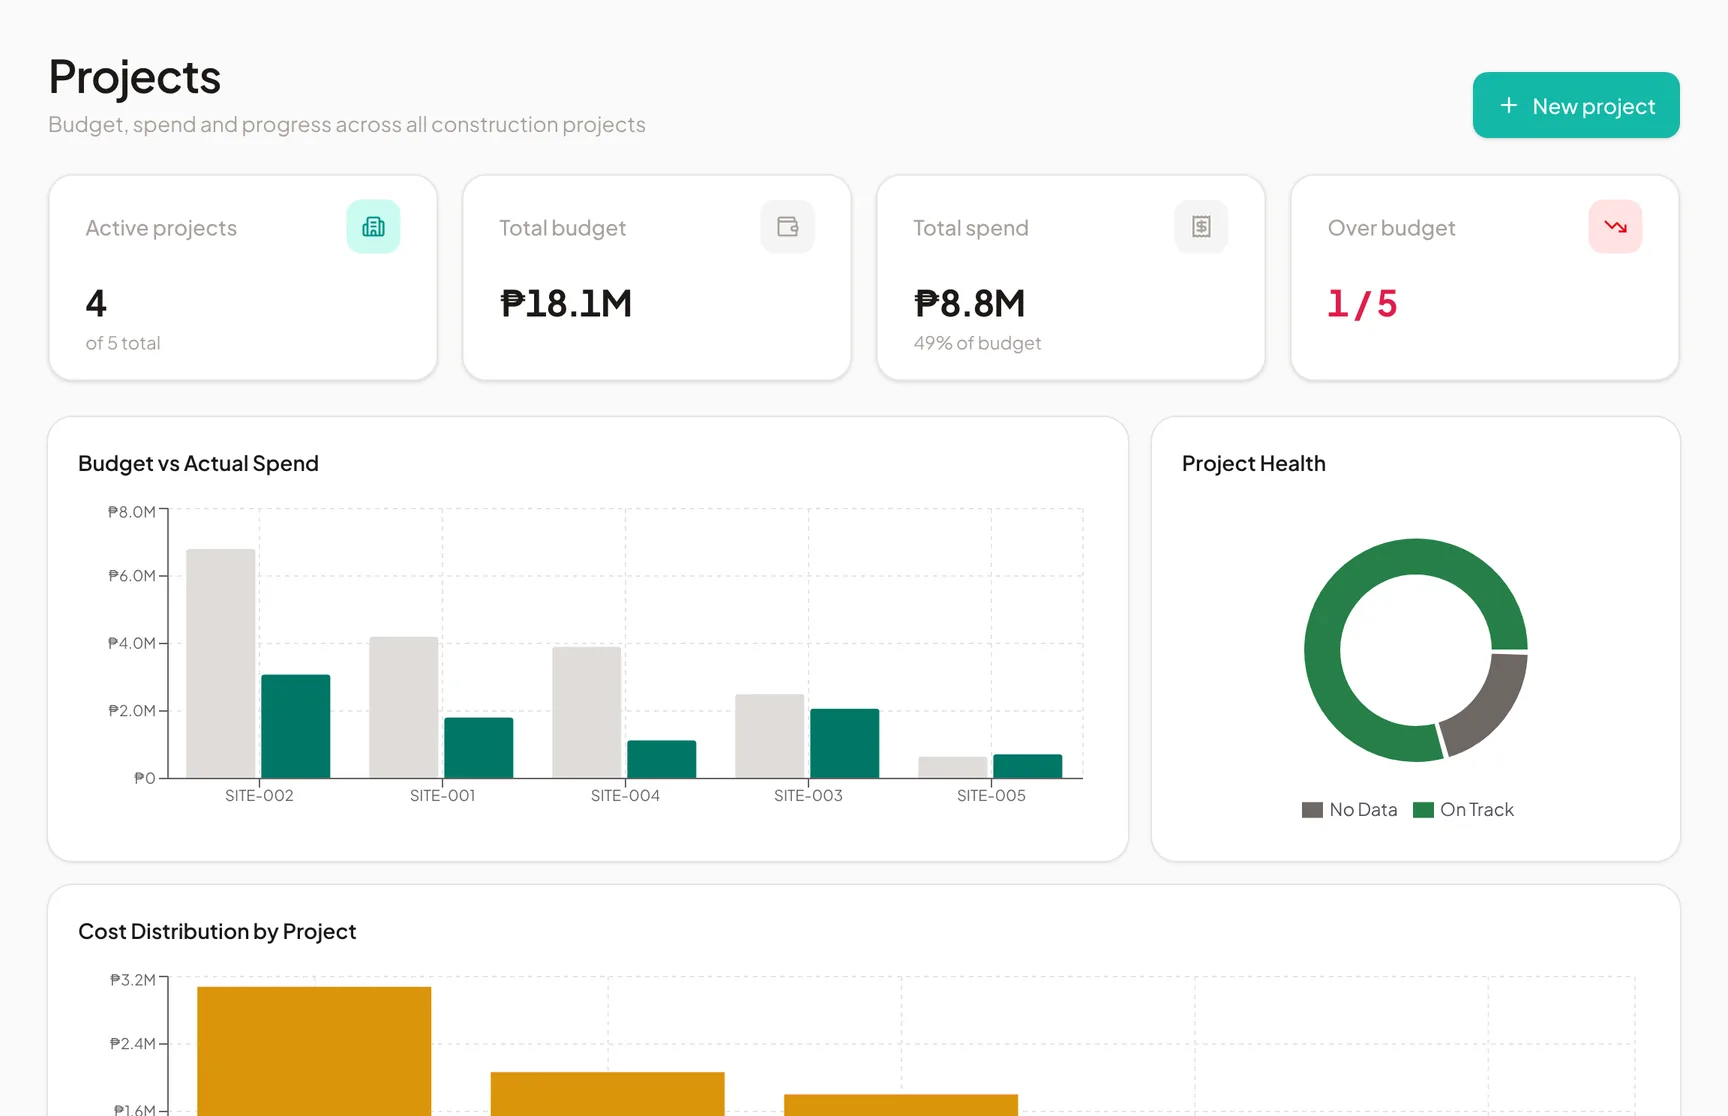Click SITE-005 gray budget bar
This screenshot has height=1116, width=1728.
coord(953,767)
